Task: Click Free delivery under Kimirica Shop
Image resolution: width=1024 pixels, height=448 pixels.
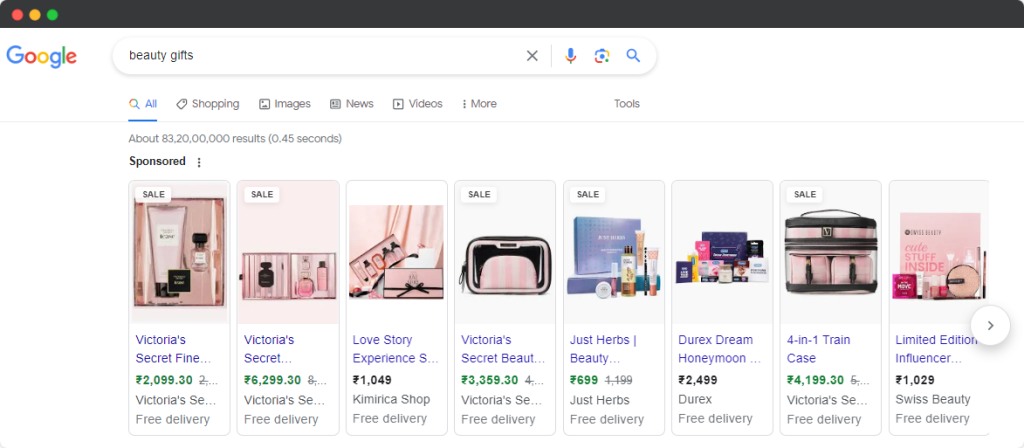Action: click(390, 419)
